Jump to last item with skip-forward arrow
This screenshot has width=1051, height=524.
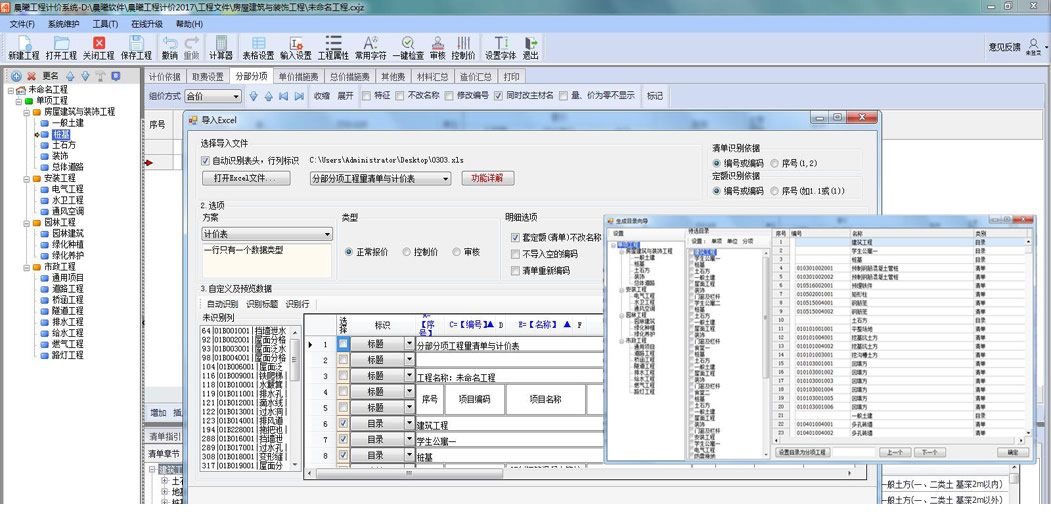pos(299,96)
